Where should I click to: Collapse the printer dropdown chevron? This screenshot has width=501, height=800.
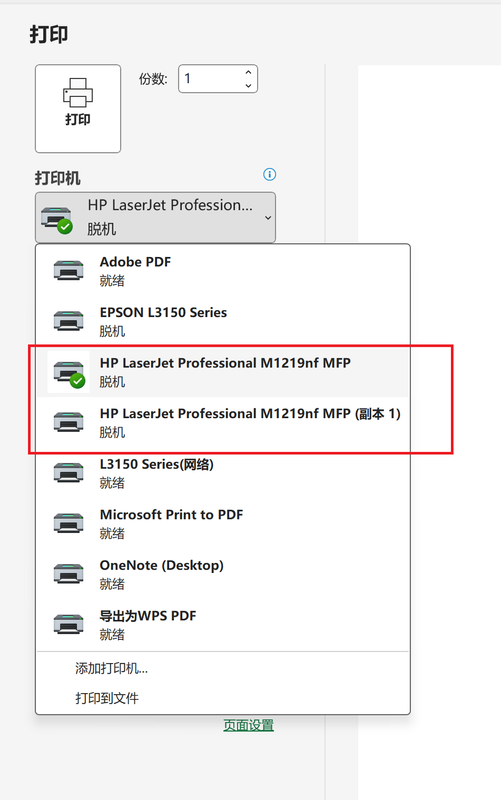point(268,218)
